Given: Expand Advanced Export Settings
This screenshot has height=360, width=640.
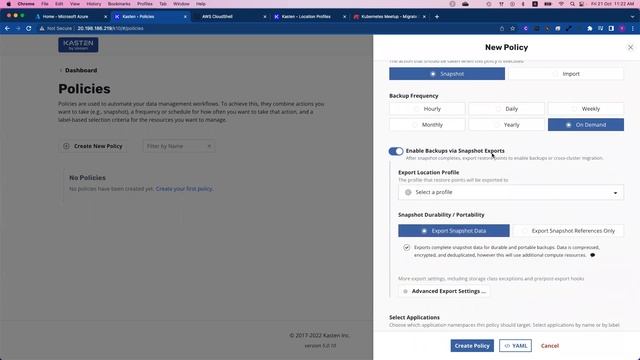Looking at the screenshot, I should pos(444,291).
